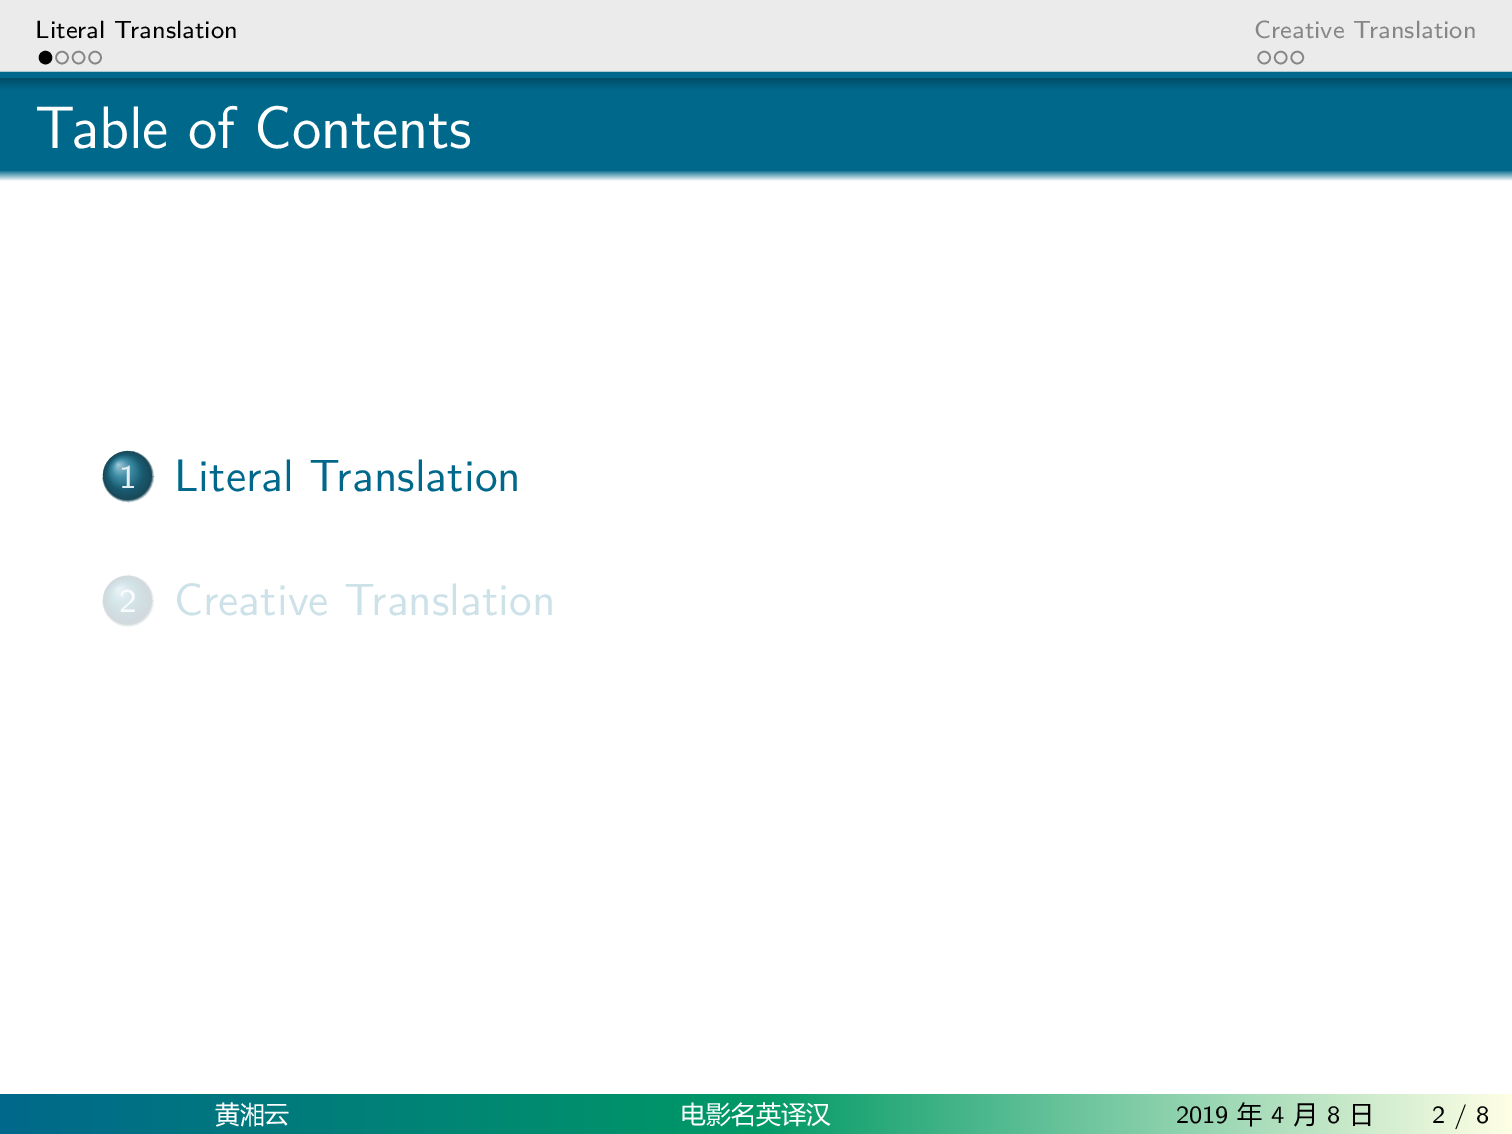The height and width of the screenshot is (1134, 1512).
Task: Click the date 2019 年 4 月 8 日 in footer
Action: tap(1274, 1115)
